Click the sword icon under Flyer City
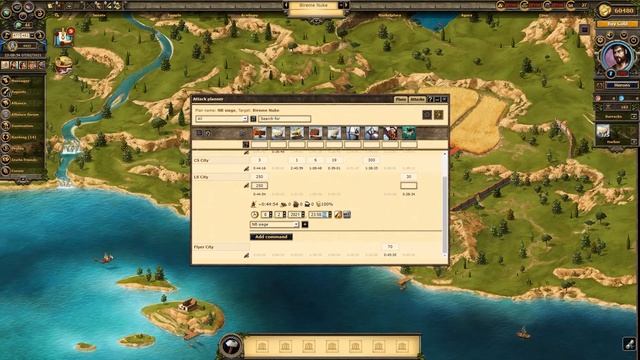The image size is (640, 360). point(246,256)
